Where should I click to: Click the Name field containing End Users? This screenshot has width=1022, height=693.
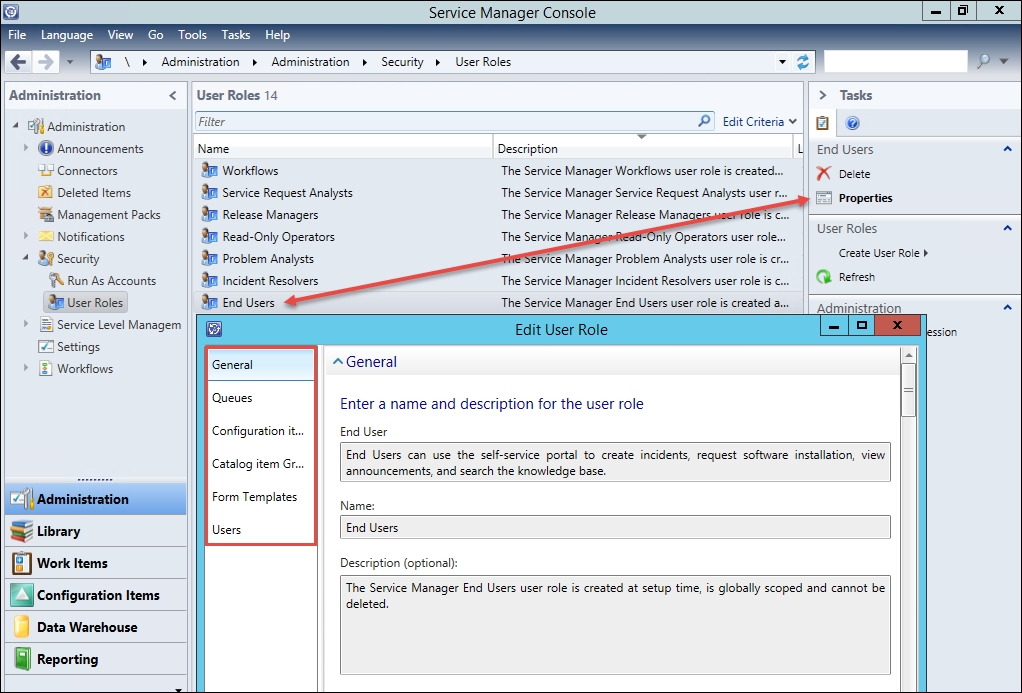coord(615,527)
